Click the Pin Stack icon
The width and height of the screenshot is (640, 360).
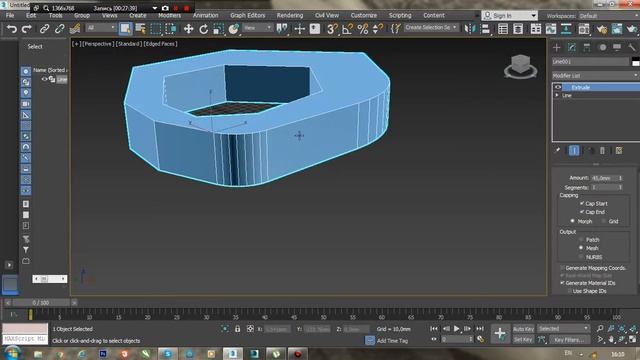558,150
